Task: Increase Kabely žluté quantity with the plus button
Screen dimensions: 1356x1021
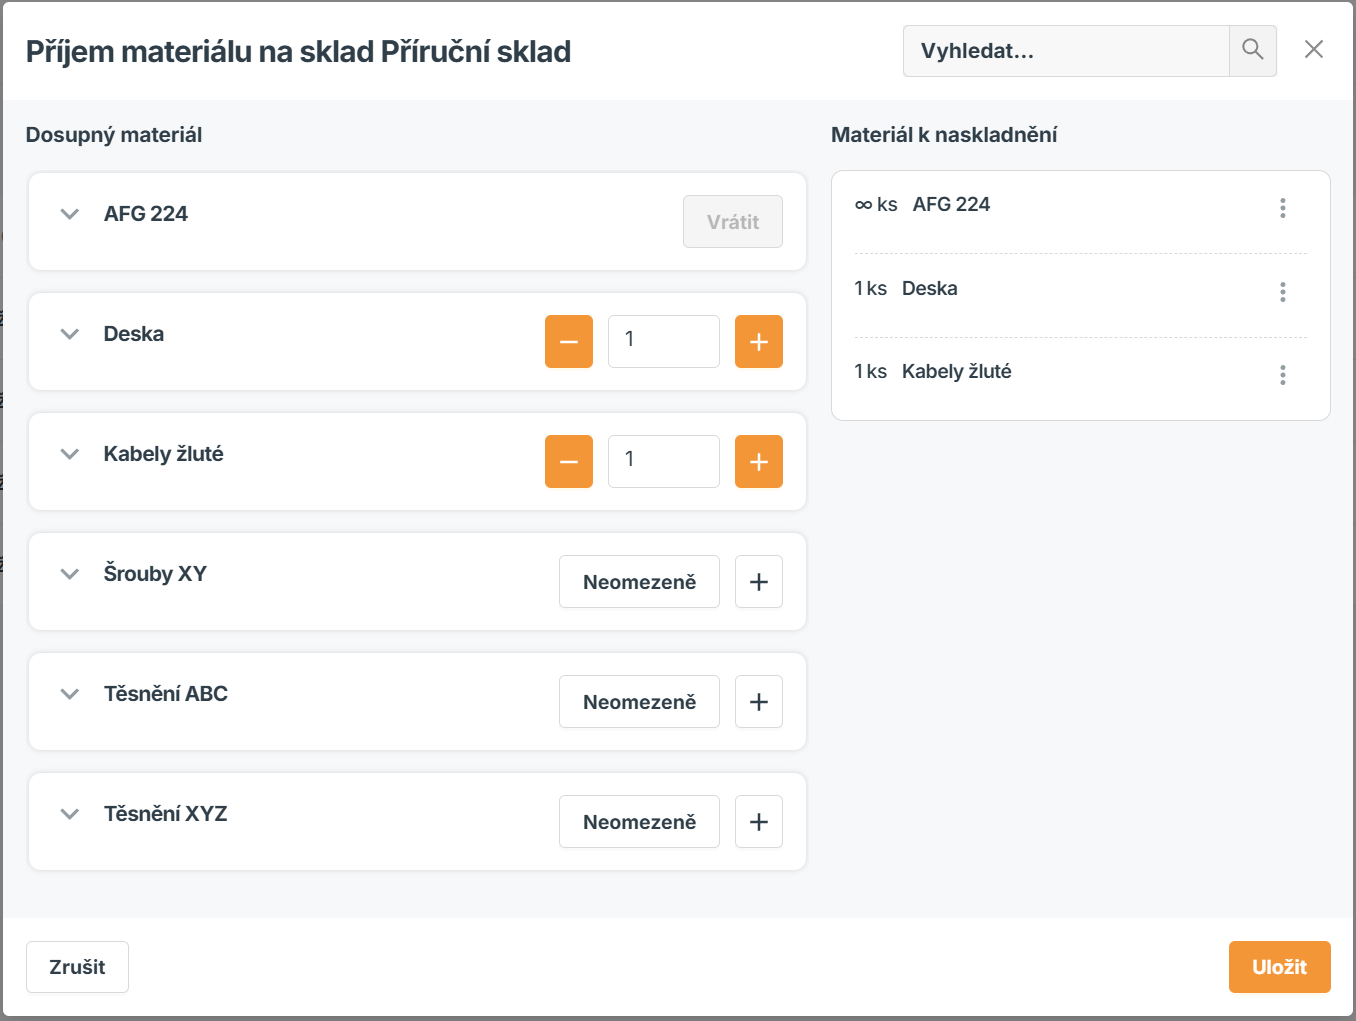Action: [x=758, y=461]
